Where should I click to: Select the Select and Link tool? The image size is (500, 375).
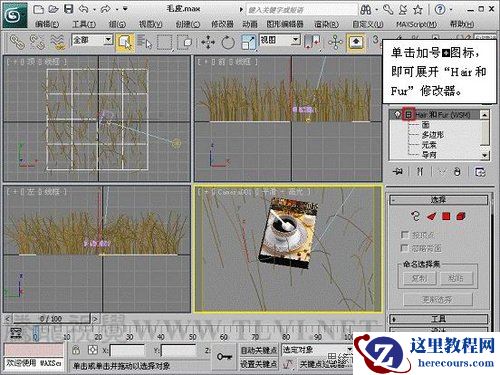[16, 42]
